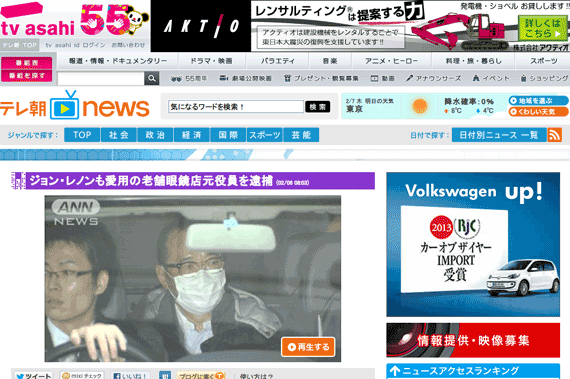This screenshot has height=379, width=570.
Task: Open the 使い方は？ link
Action: tap(256, 376)
